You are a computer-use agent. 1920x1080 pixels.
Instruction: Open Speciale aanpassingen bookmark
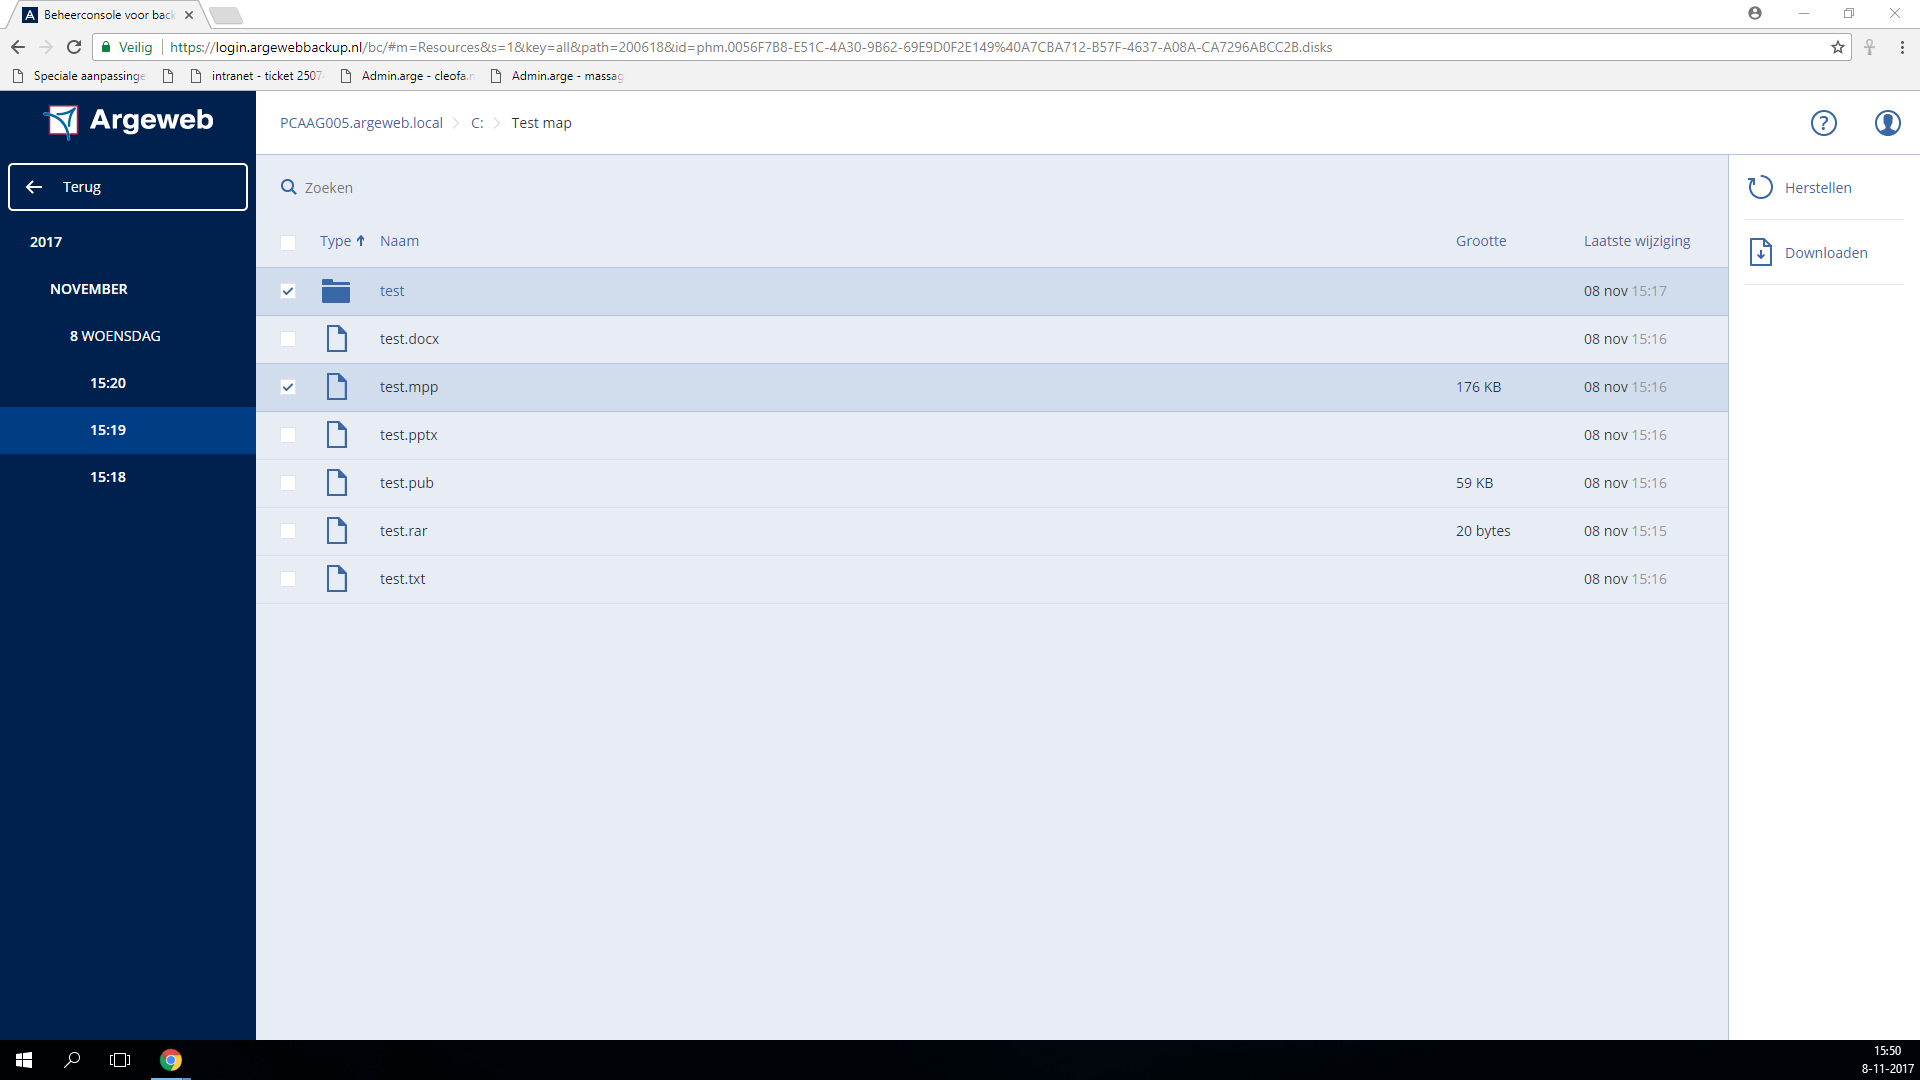click(79, 76)
